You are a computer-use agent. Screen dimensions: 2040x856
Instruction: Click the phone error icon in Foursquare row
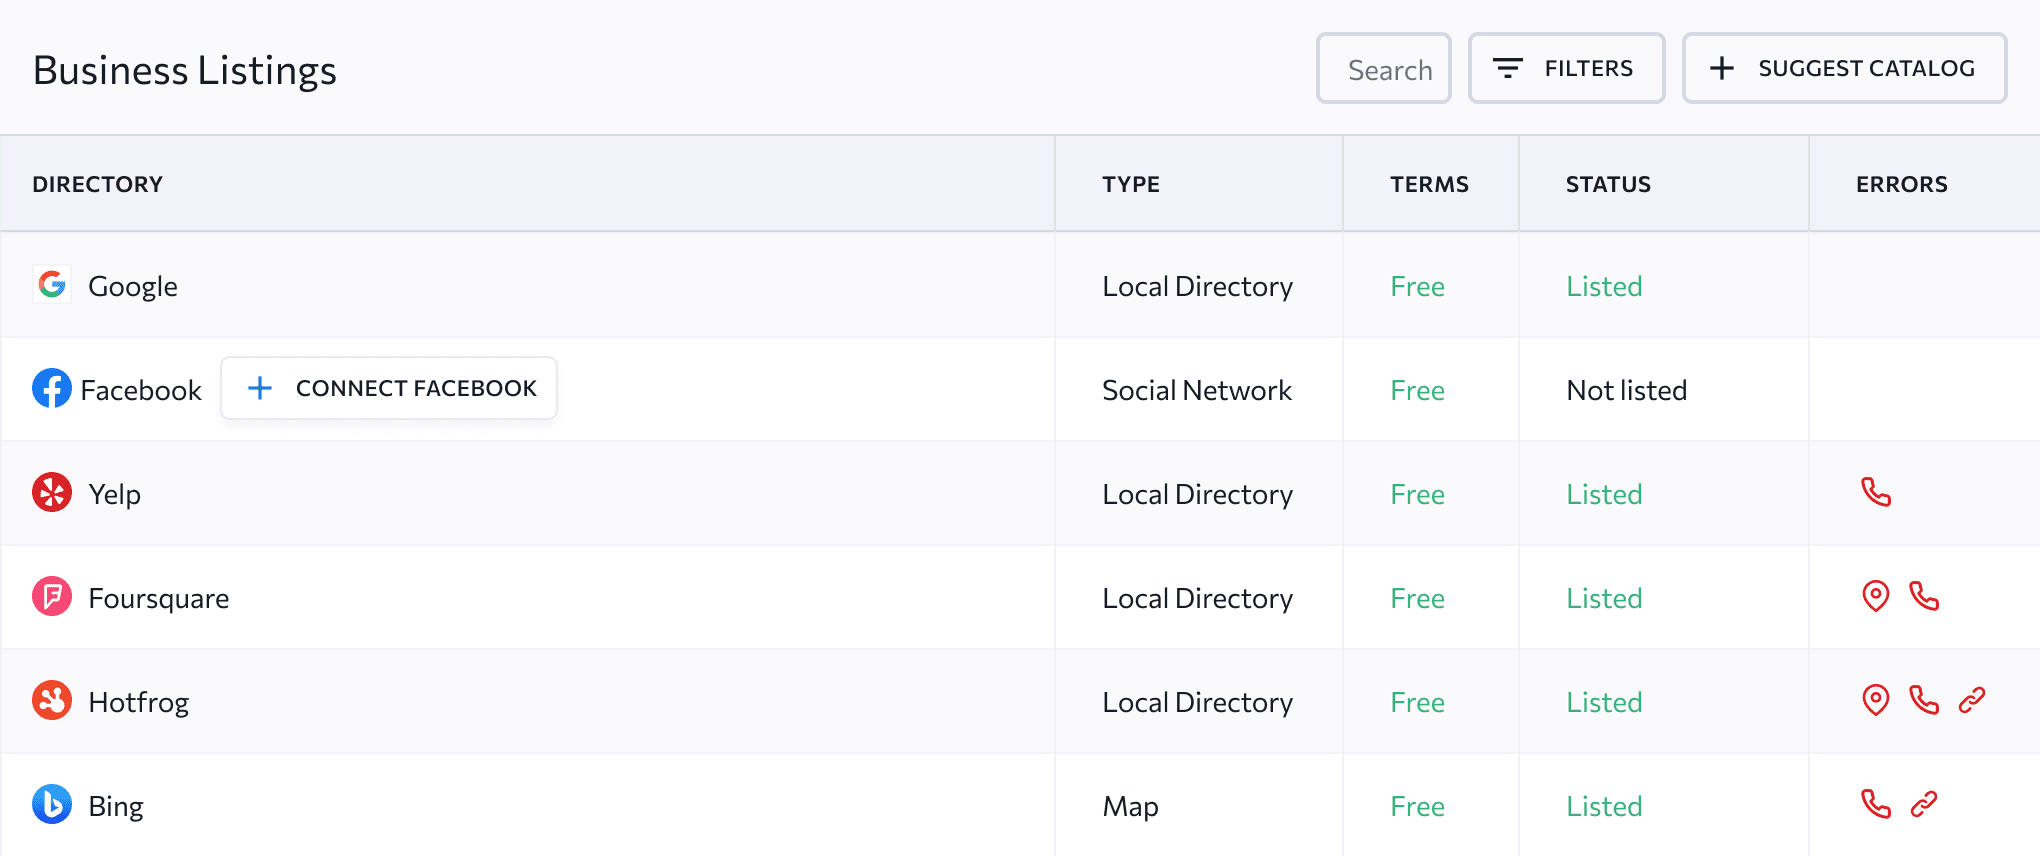click(x=1924, y=596)
